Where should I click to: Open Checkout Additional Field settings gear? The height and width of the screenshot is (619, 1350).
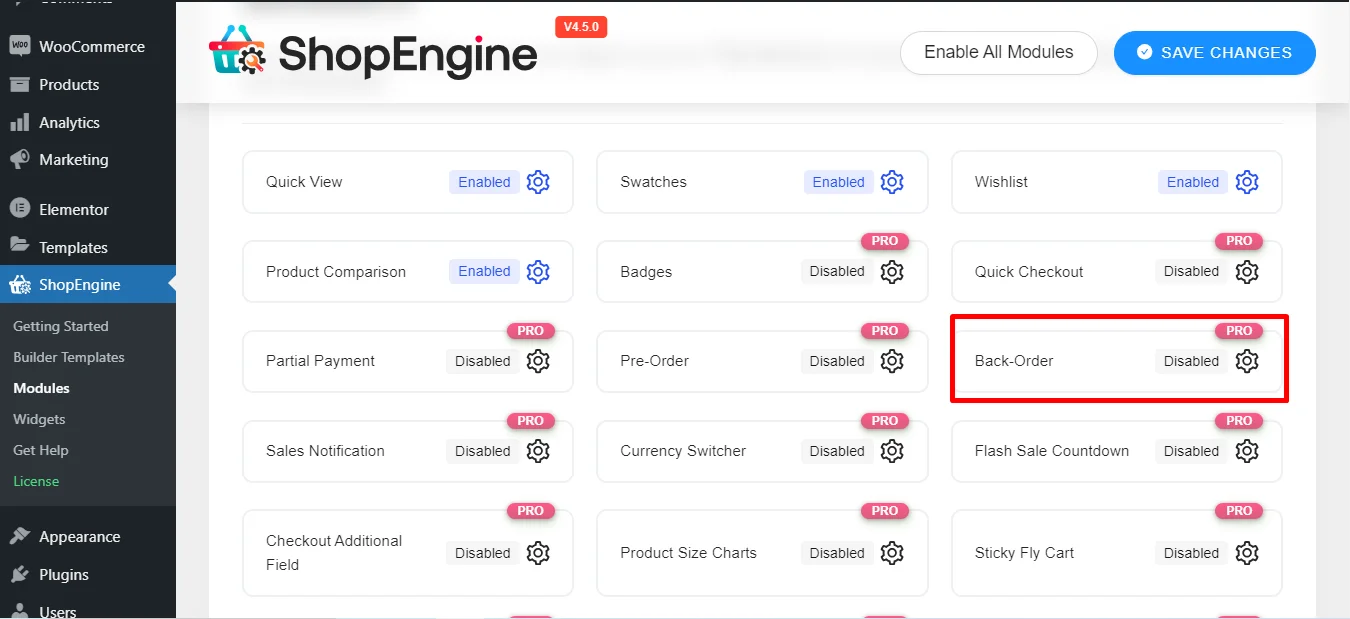pos(538,553)
